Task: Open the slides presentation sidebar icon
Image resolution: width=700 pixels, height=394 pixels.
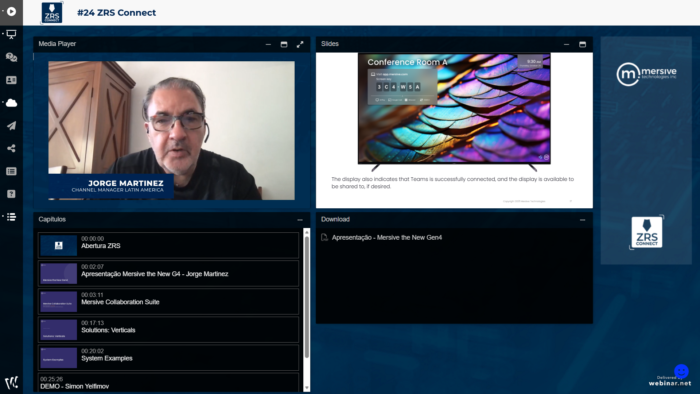Action: click(12, 34)
